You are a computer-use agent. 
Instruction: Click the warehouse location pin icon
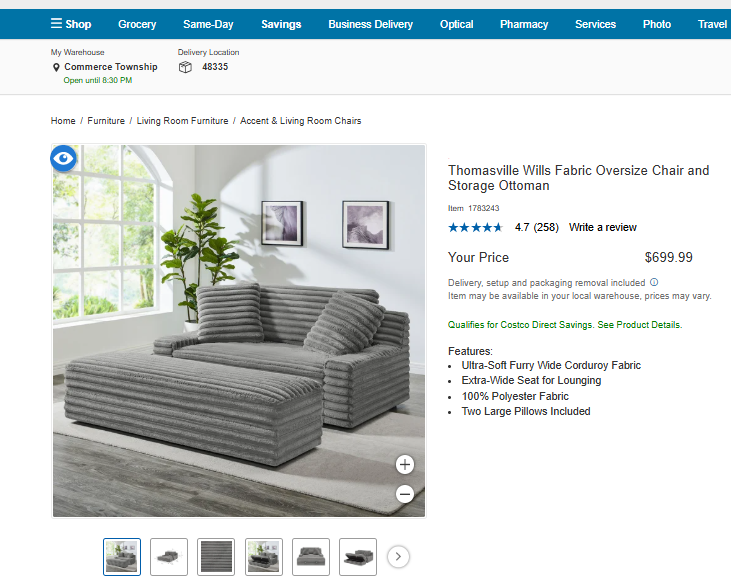click(56, 68)
